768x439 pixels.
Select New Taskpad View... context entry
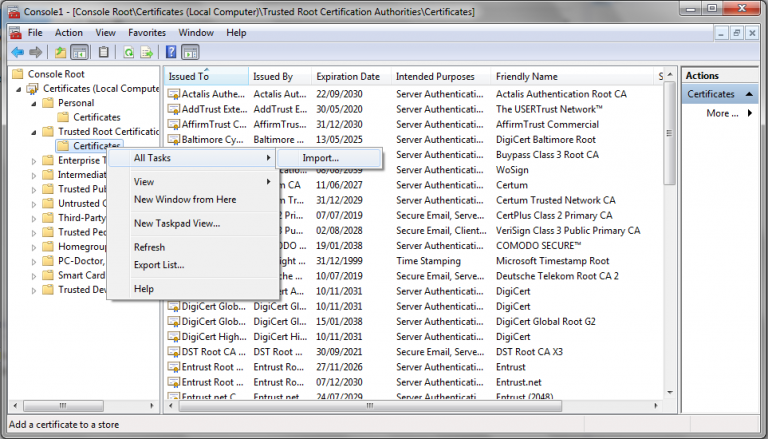(x=193, y=223)
